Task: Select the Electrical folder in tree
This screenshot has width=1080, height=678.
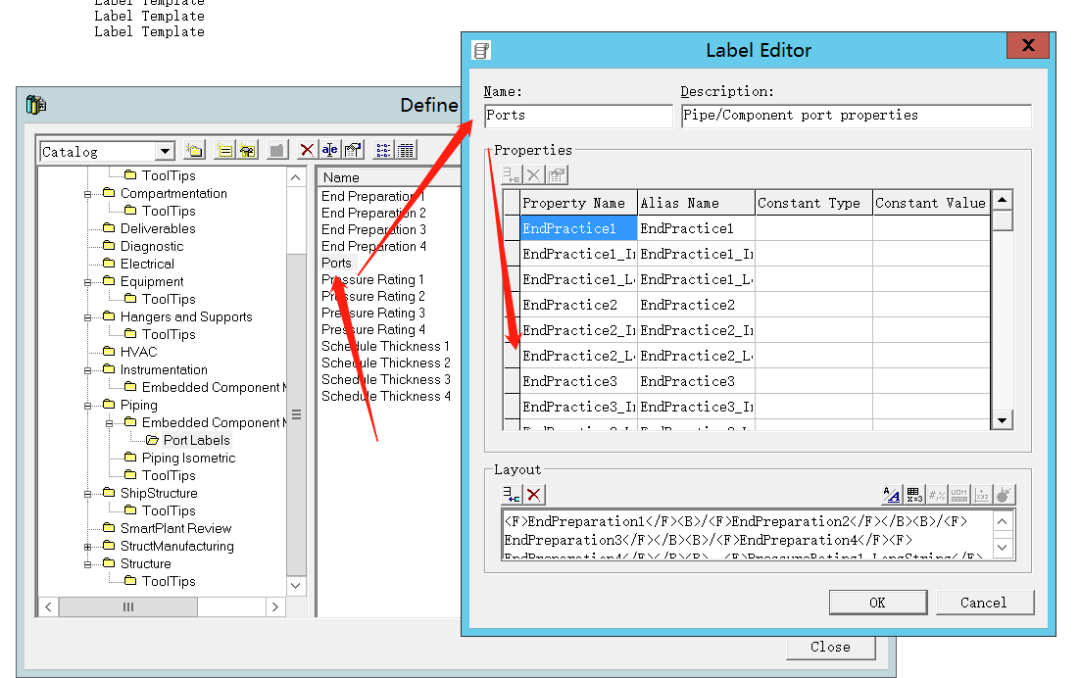Action: (147, 264)
